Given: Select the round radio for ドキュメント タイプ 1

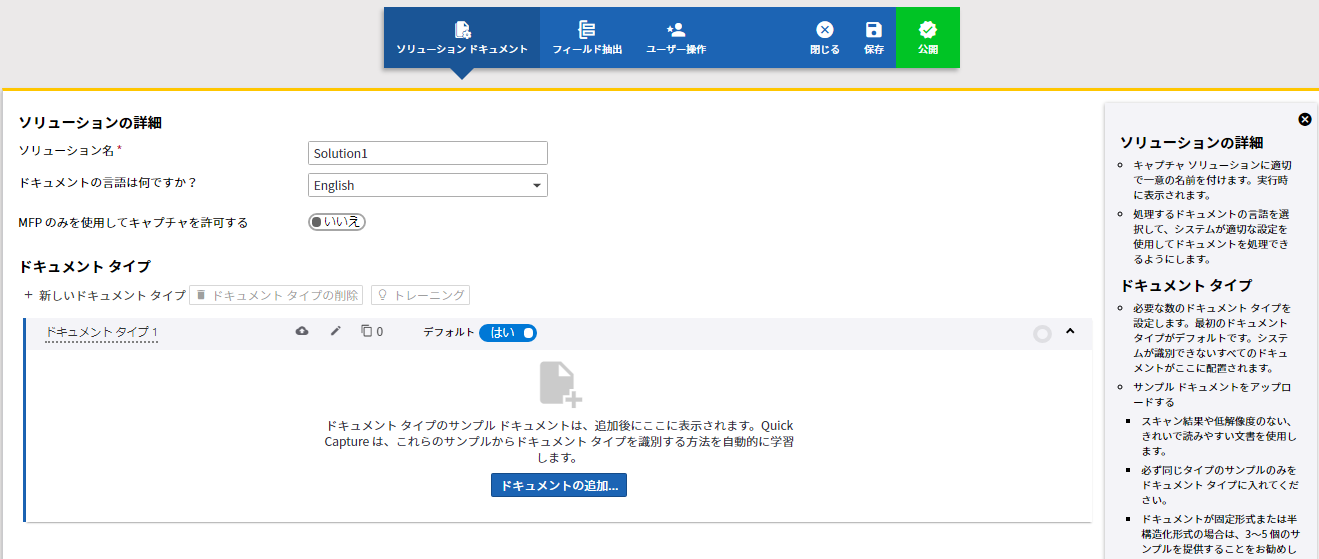Looking at the screenshot, I should (x=1042, y=334).
